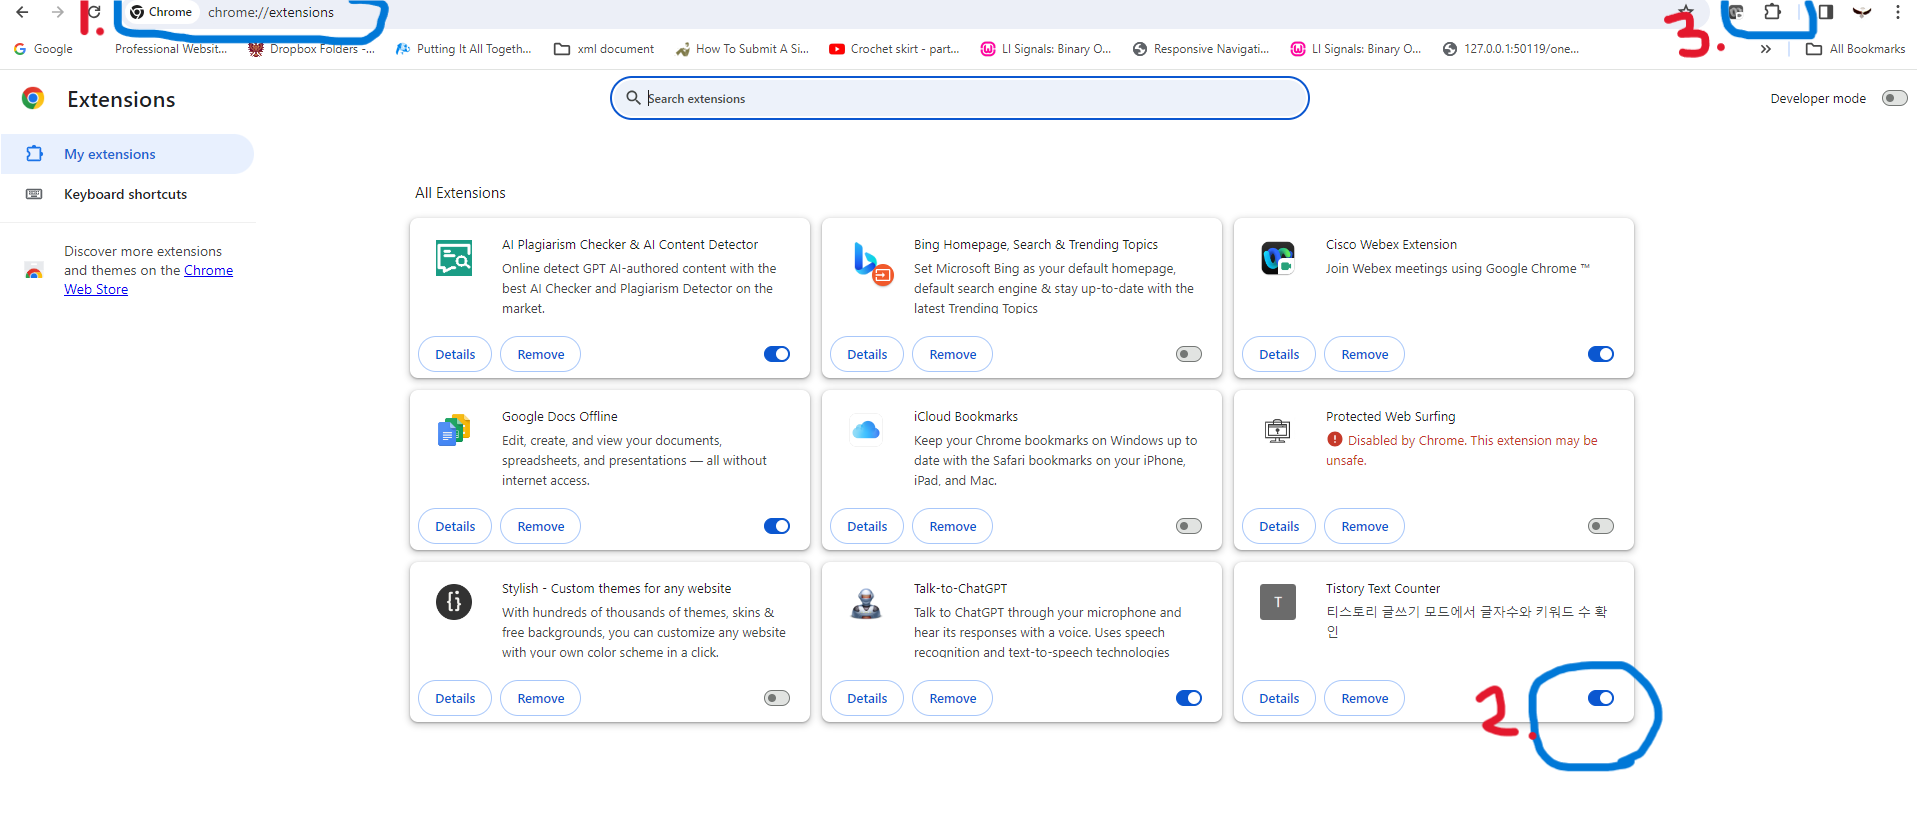Turn off the Cisco Webex Extension

pos(1601,354)
